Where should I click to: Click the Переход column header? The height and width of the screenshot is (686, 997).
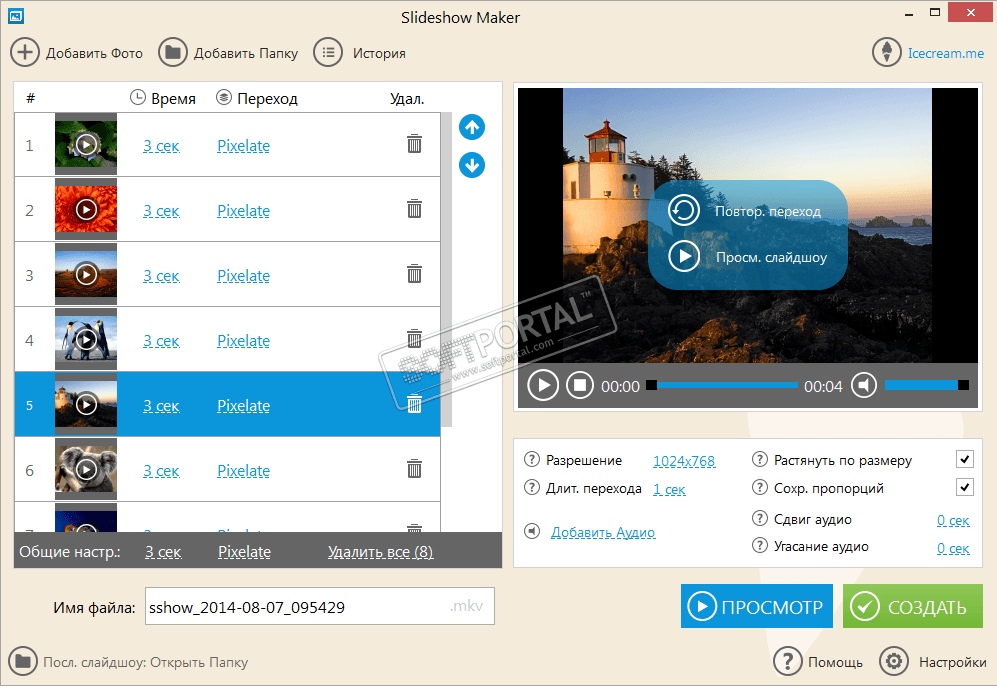click(x=257, y=98)
